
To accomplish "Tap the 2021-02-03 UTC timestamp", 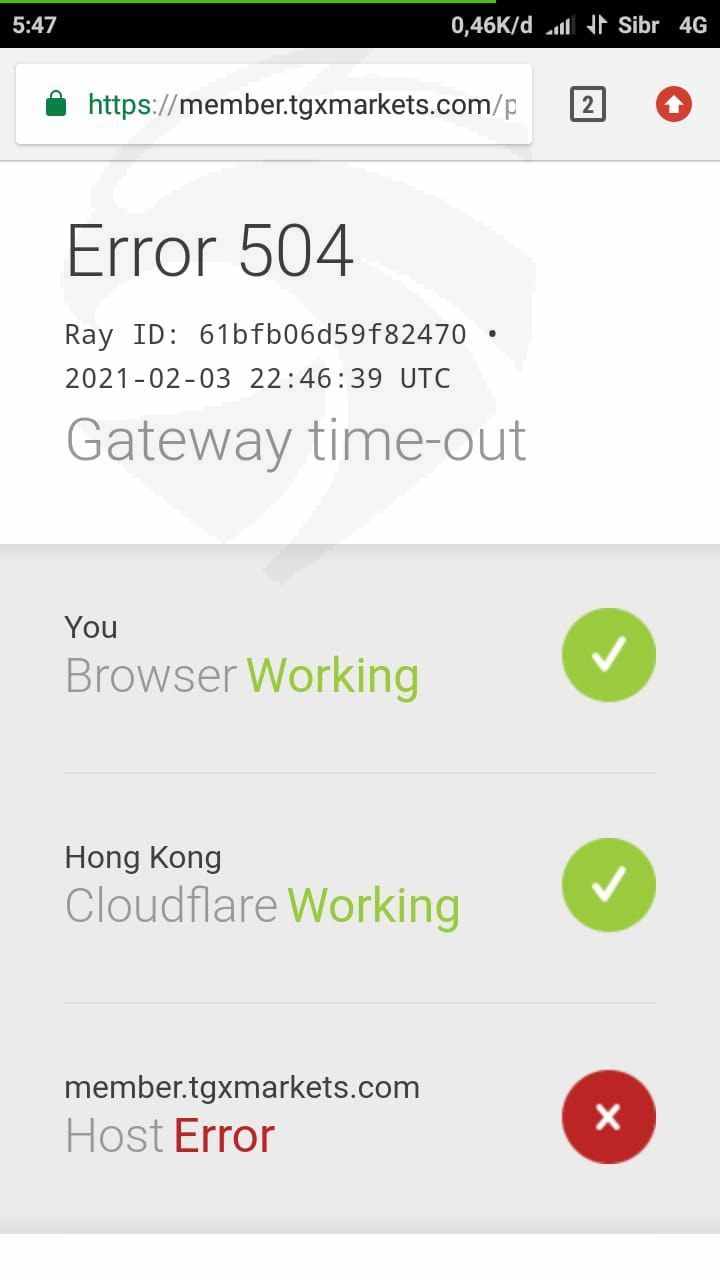I will (x=258, y=378).
